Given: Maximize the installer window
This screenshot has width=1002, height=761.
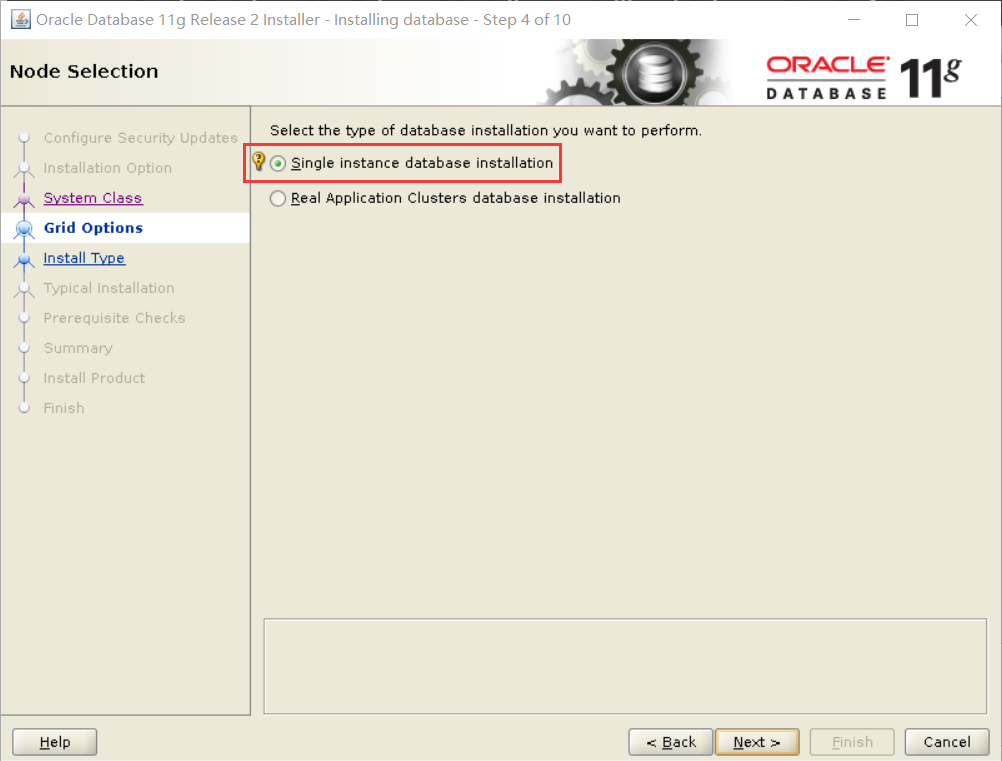Looking at the screenshot, I should [x=912, y=20].
